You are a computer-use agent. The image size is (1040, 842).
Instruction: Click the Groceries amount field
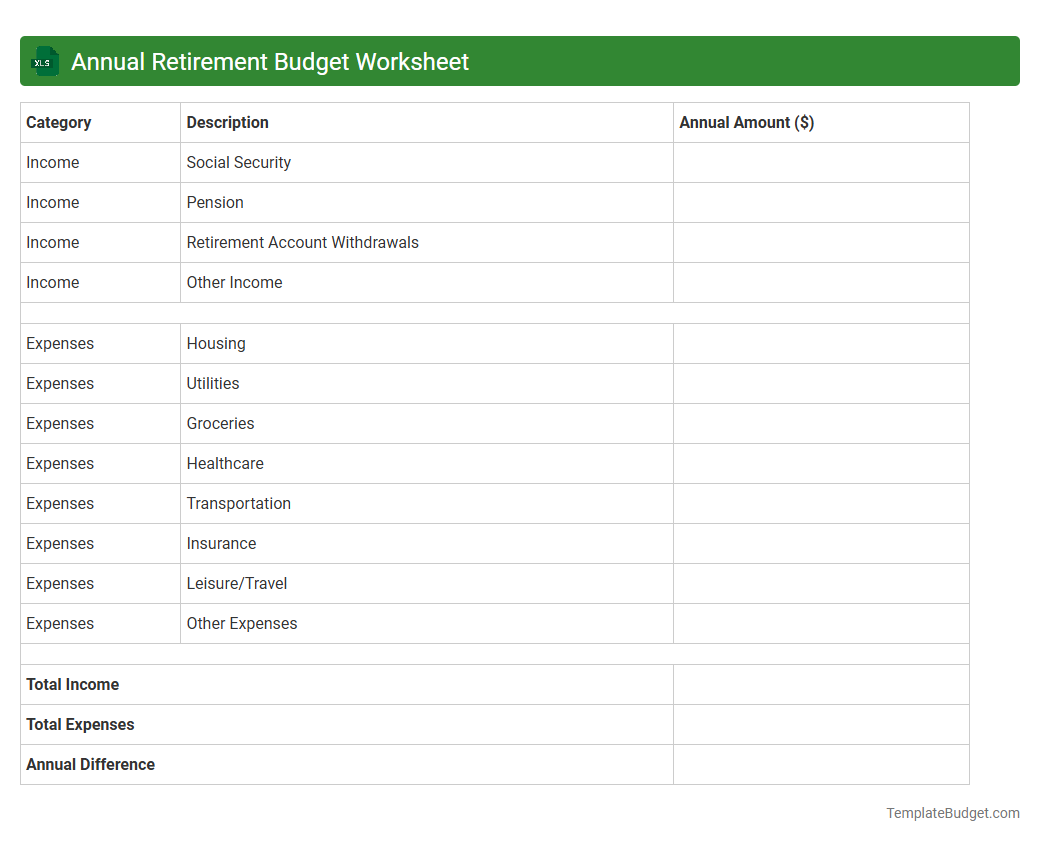tap(820, 423)
